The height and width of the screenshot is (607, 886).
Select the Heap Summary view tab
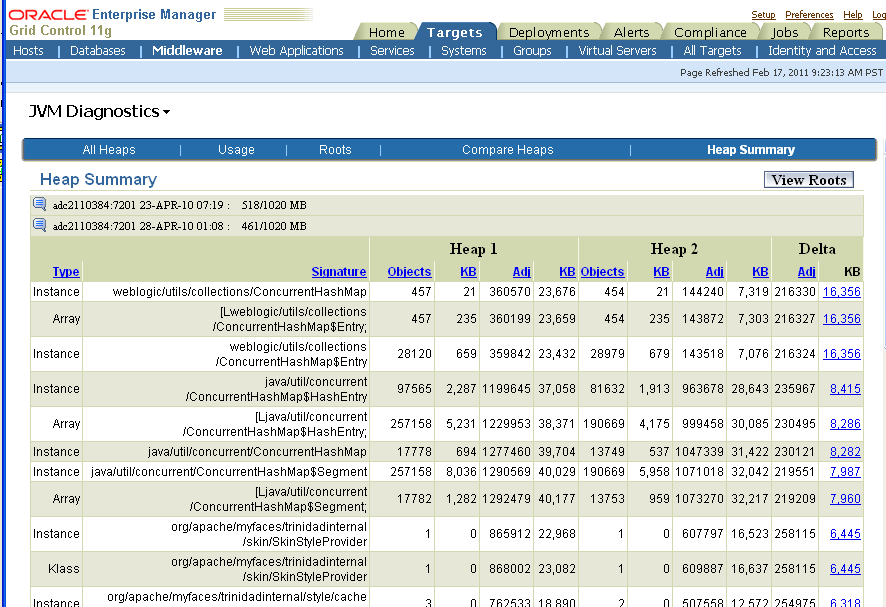751,150
